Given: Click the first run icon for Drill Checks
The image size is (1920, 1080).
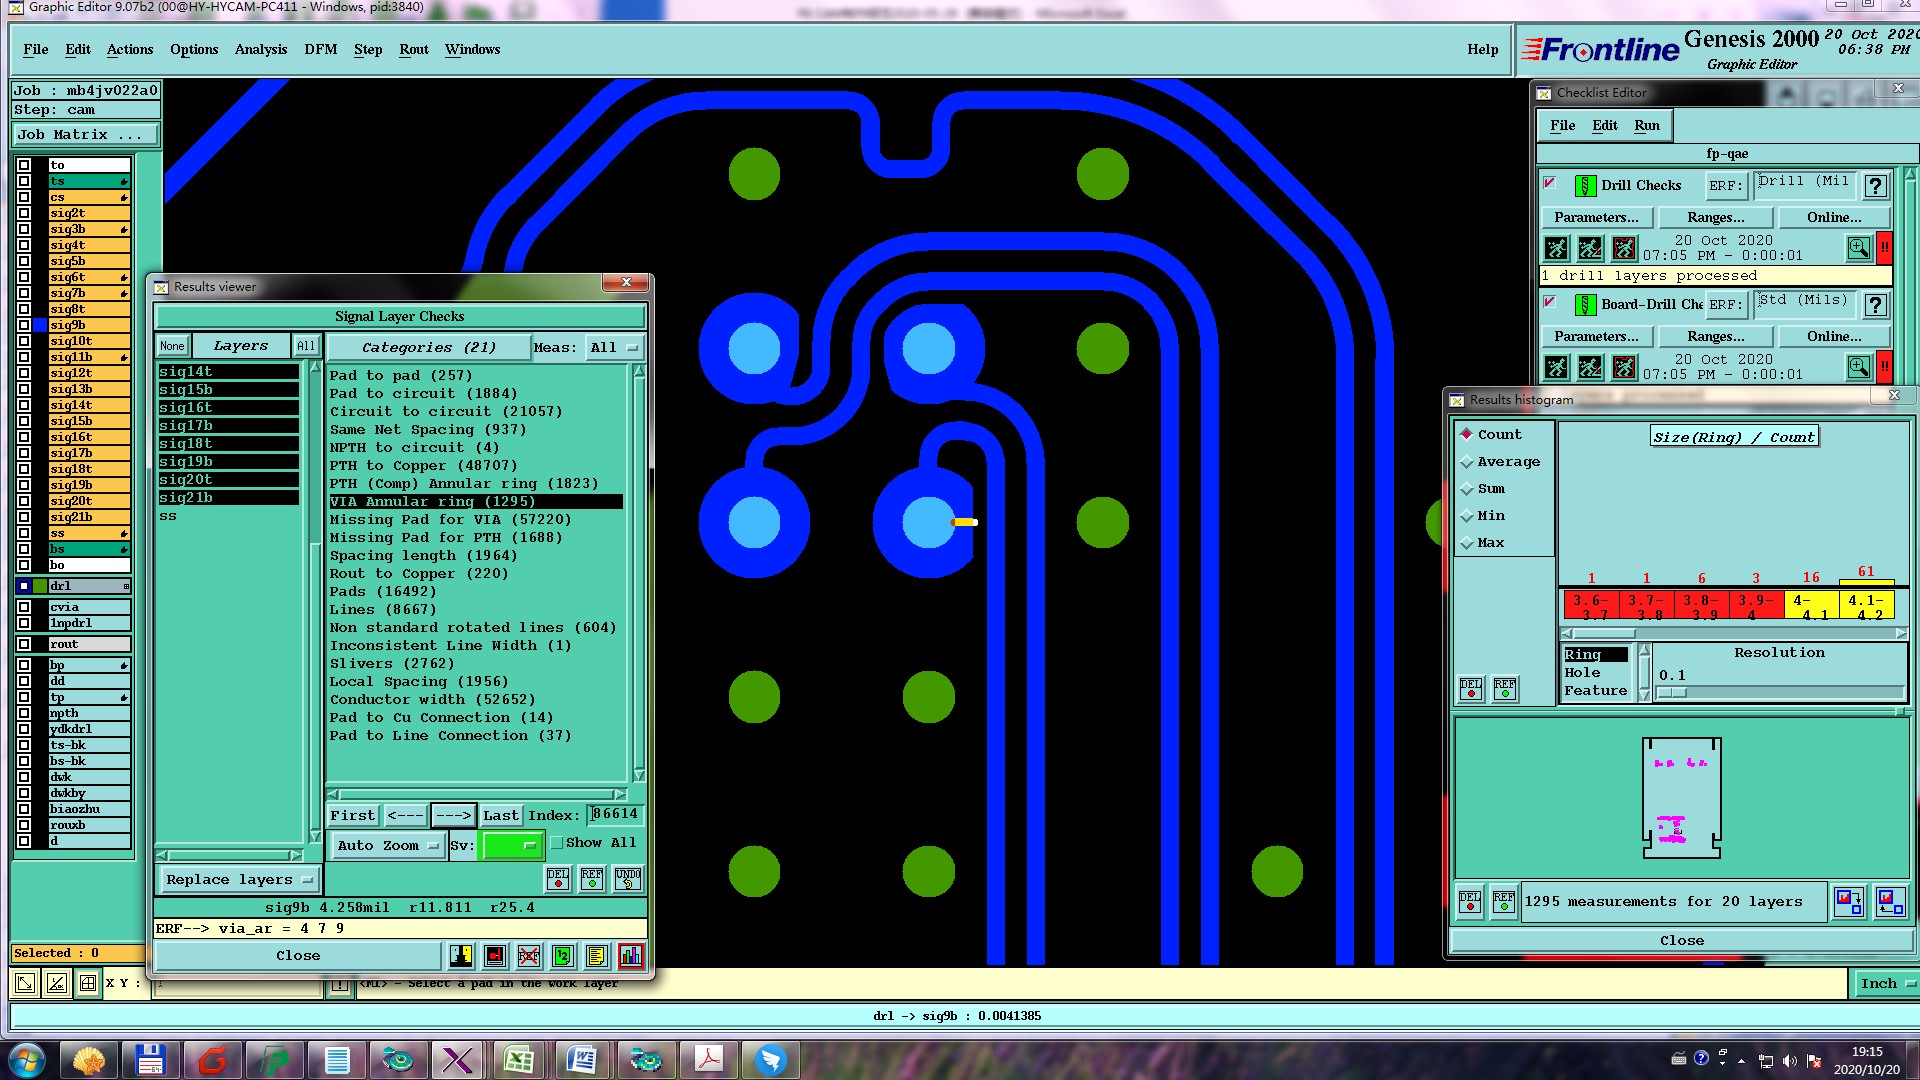Looking at the screenshot, I should click(1556, 248).
